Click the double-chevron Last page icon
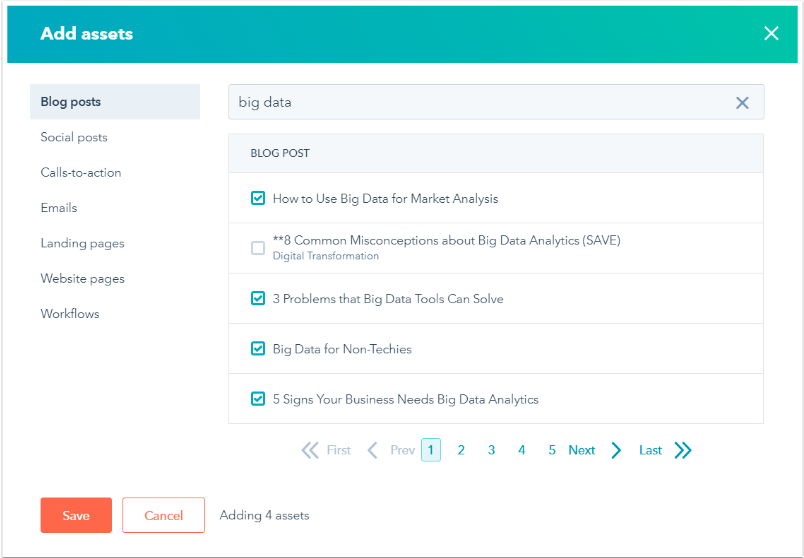The width and height of the screenshot is (804, 558). click(x=683, y=450)
